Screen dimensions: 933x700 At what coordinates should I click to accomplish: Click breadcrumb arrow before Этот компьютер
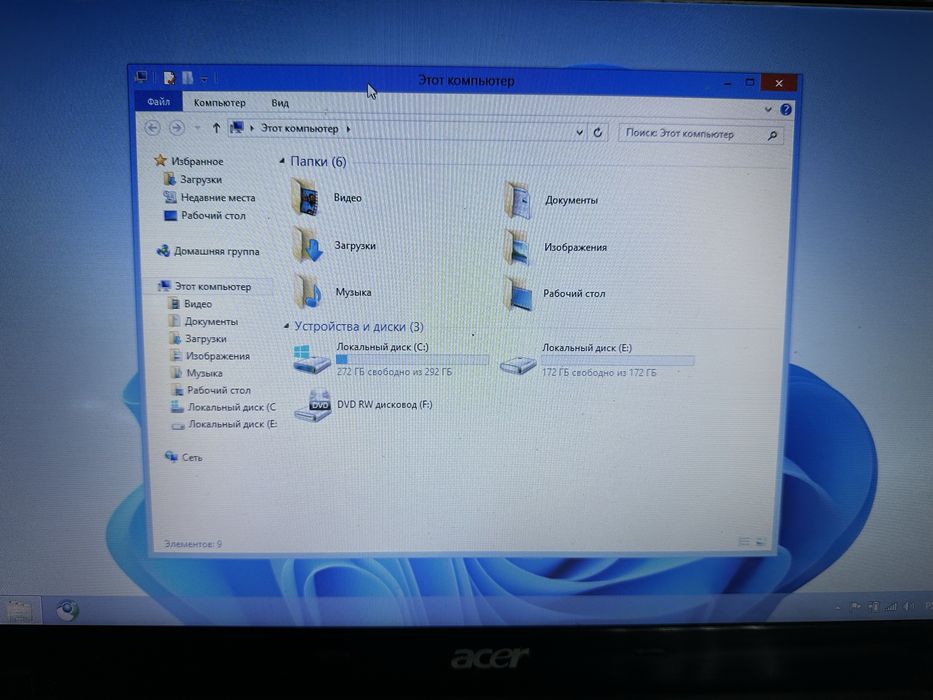(x=252, y=128)
